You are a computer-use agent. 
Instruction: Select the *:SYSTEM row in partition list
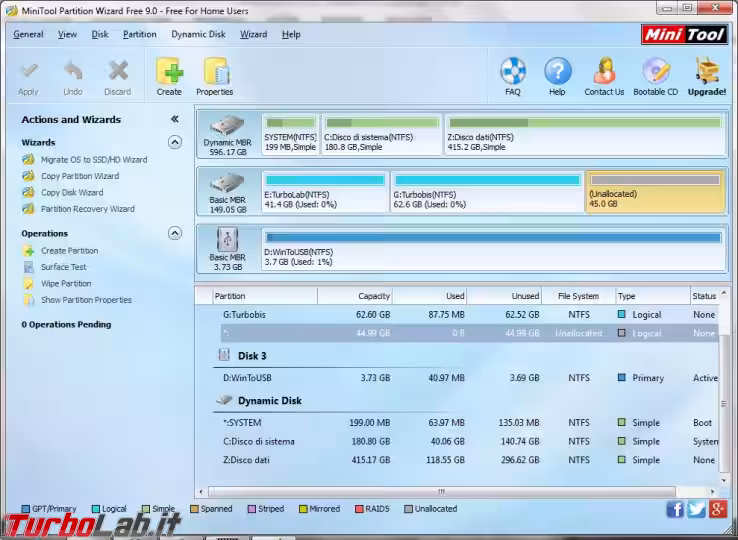click(x=469, y=423)
